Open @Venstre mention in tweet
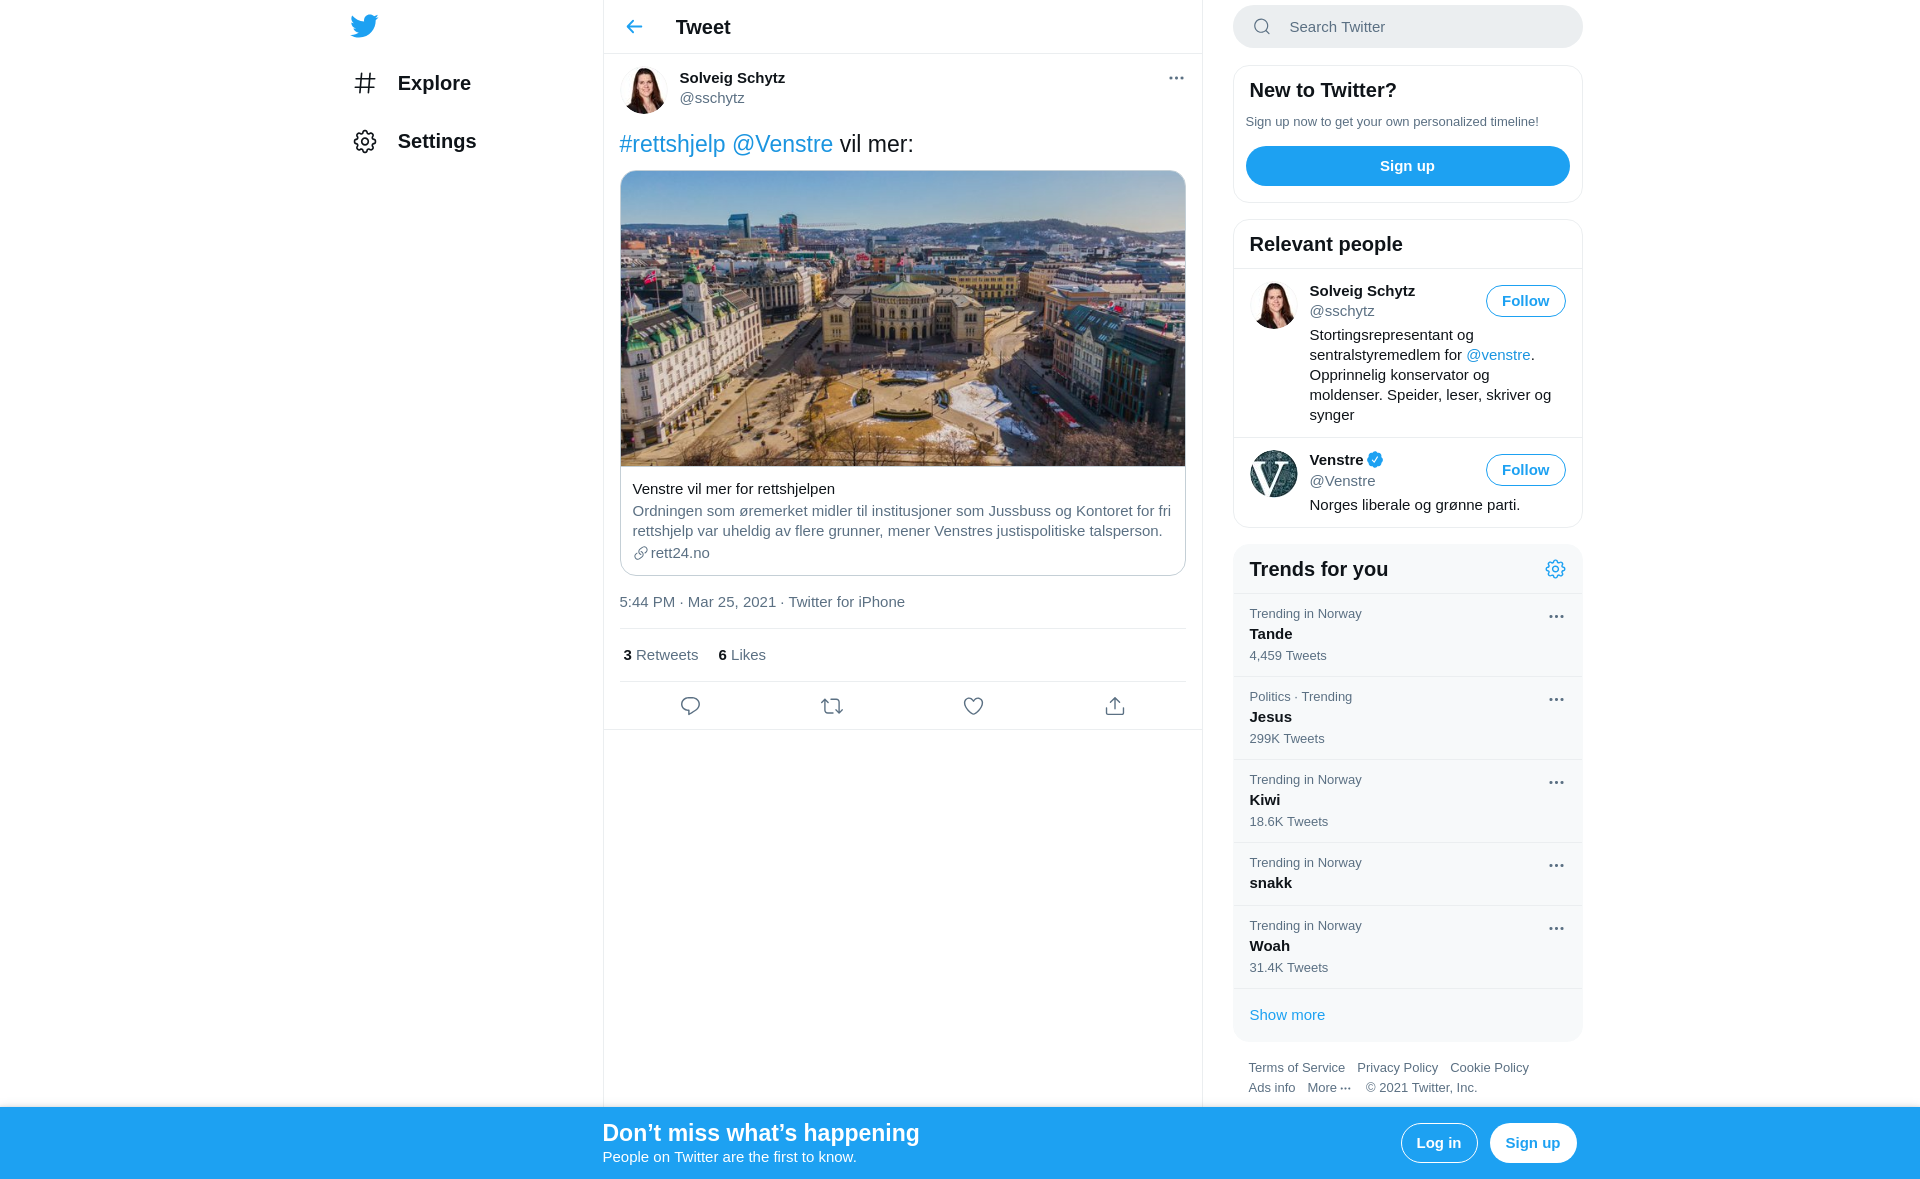1920x1179 pixels. coord(782,144)
